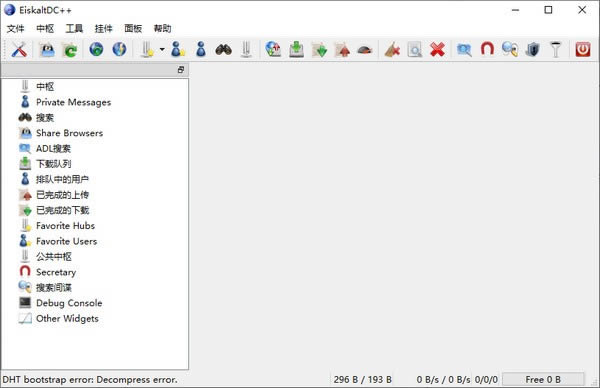The width and height of the screenshot is (600, 388).
Task: Click the red X toolbar icon
Action: point(437,50)
